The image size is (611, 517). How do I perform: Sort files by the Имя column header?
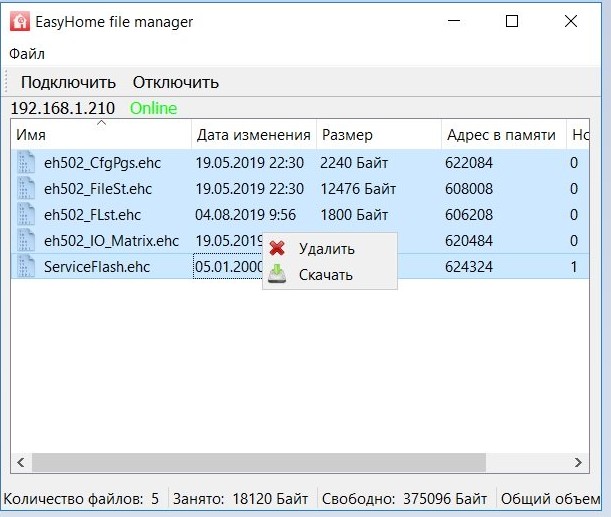point(100,135)
